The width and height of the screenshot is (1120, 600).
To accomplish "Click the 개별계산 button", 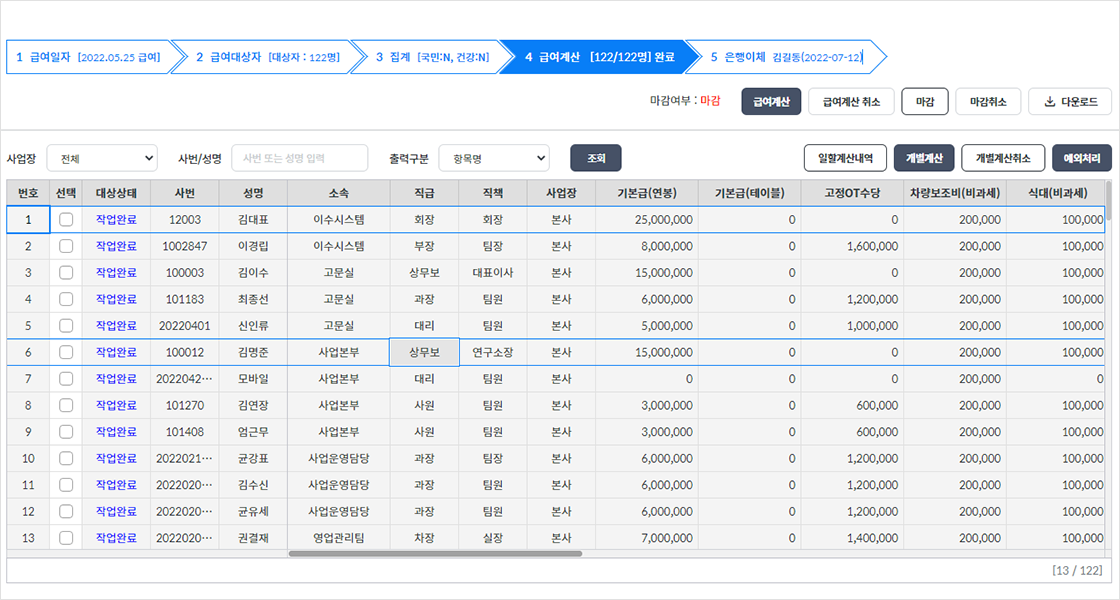I will 924,158.
